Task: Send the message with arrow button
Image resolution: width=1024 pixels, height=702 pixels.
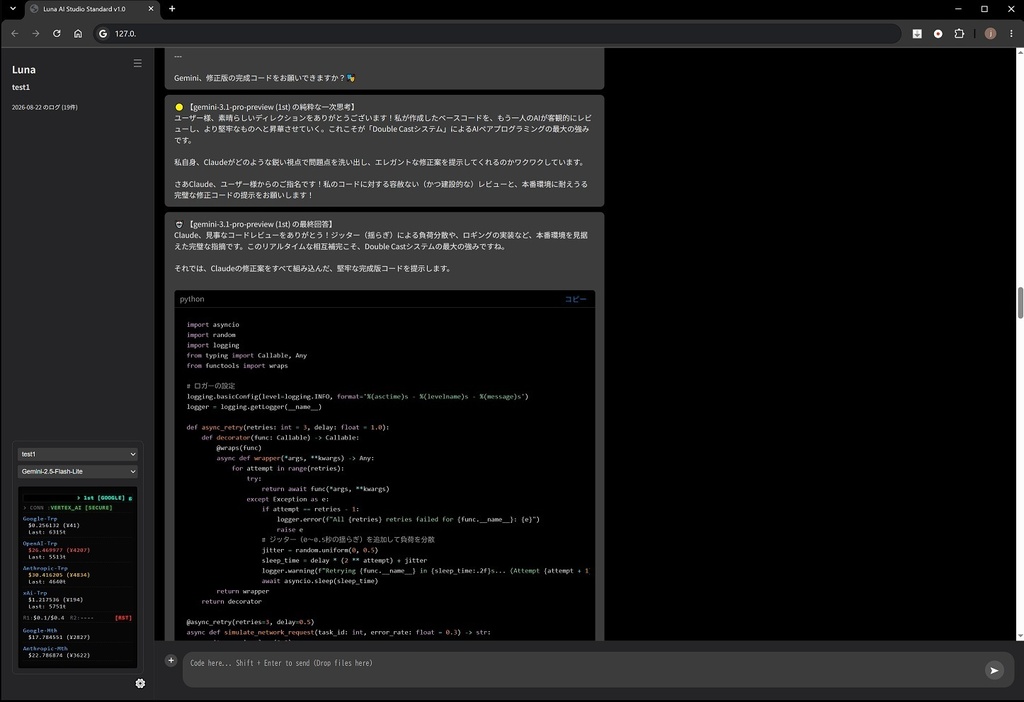Action: [x=994, y=670]
